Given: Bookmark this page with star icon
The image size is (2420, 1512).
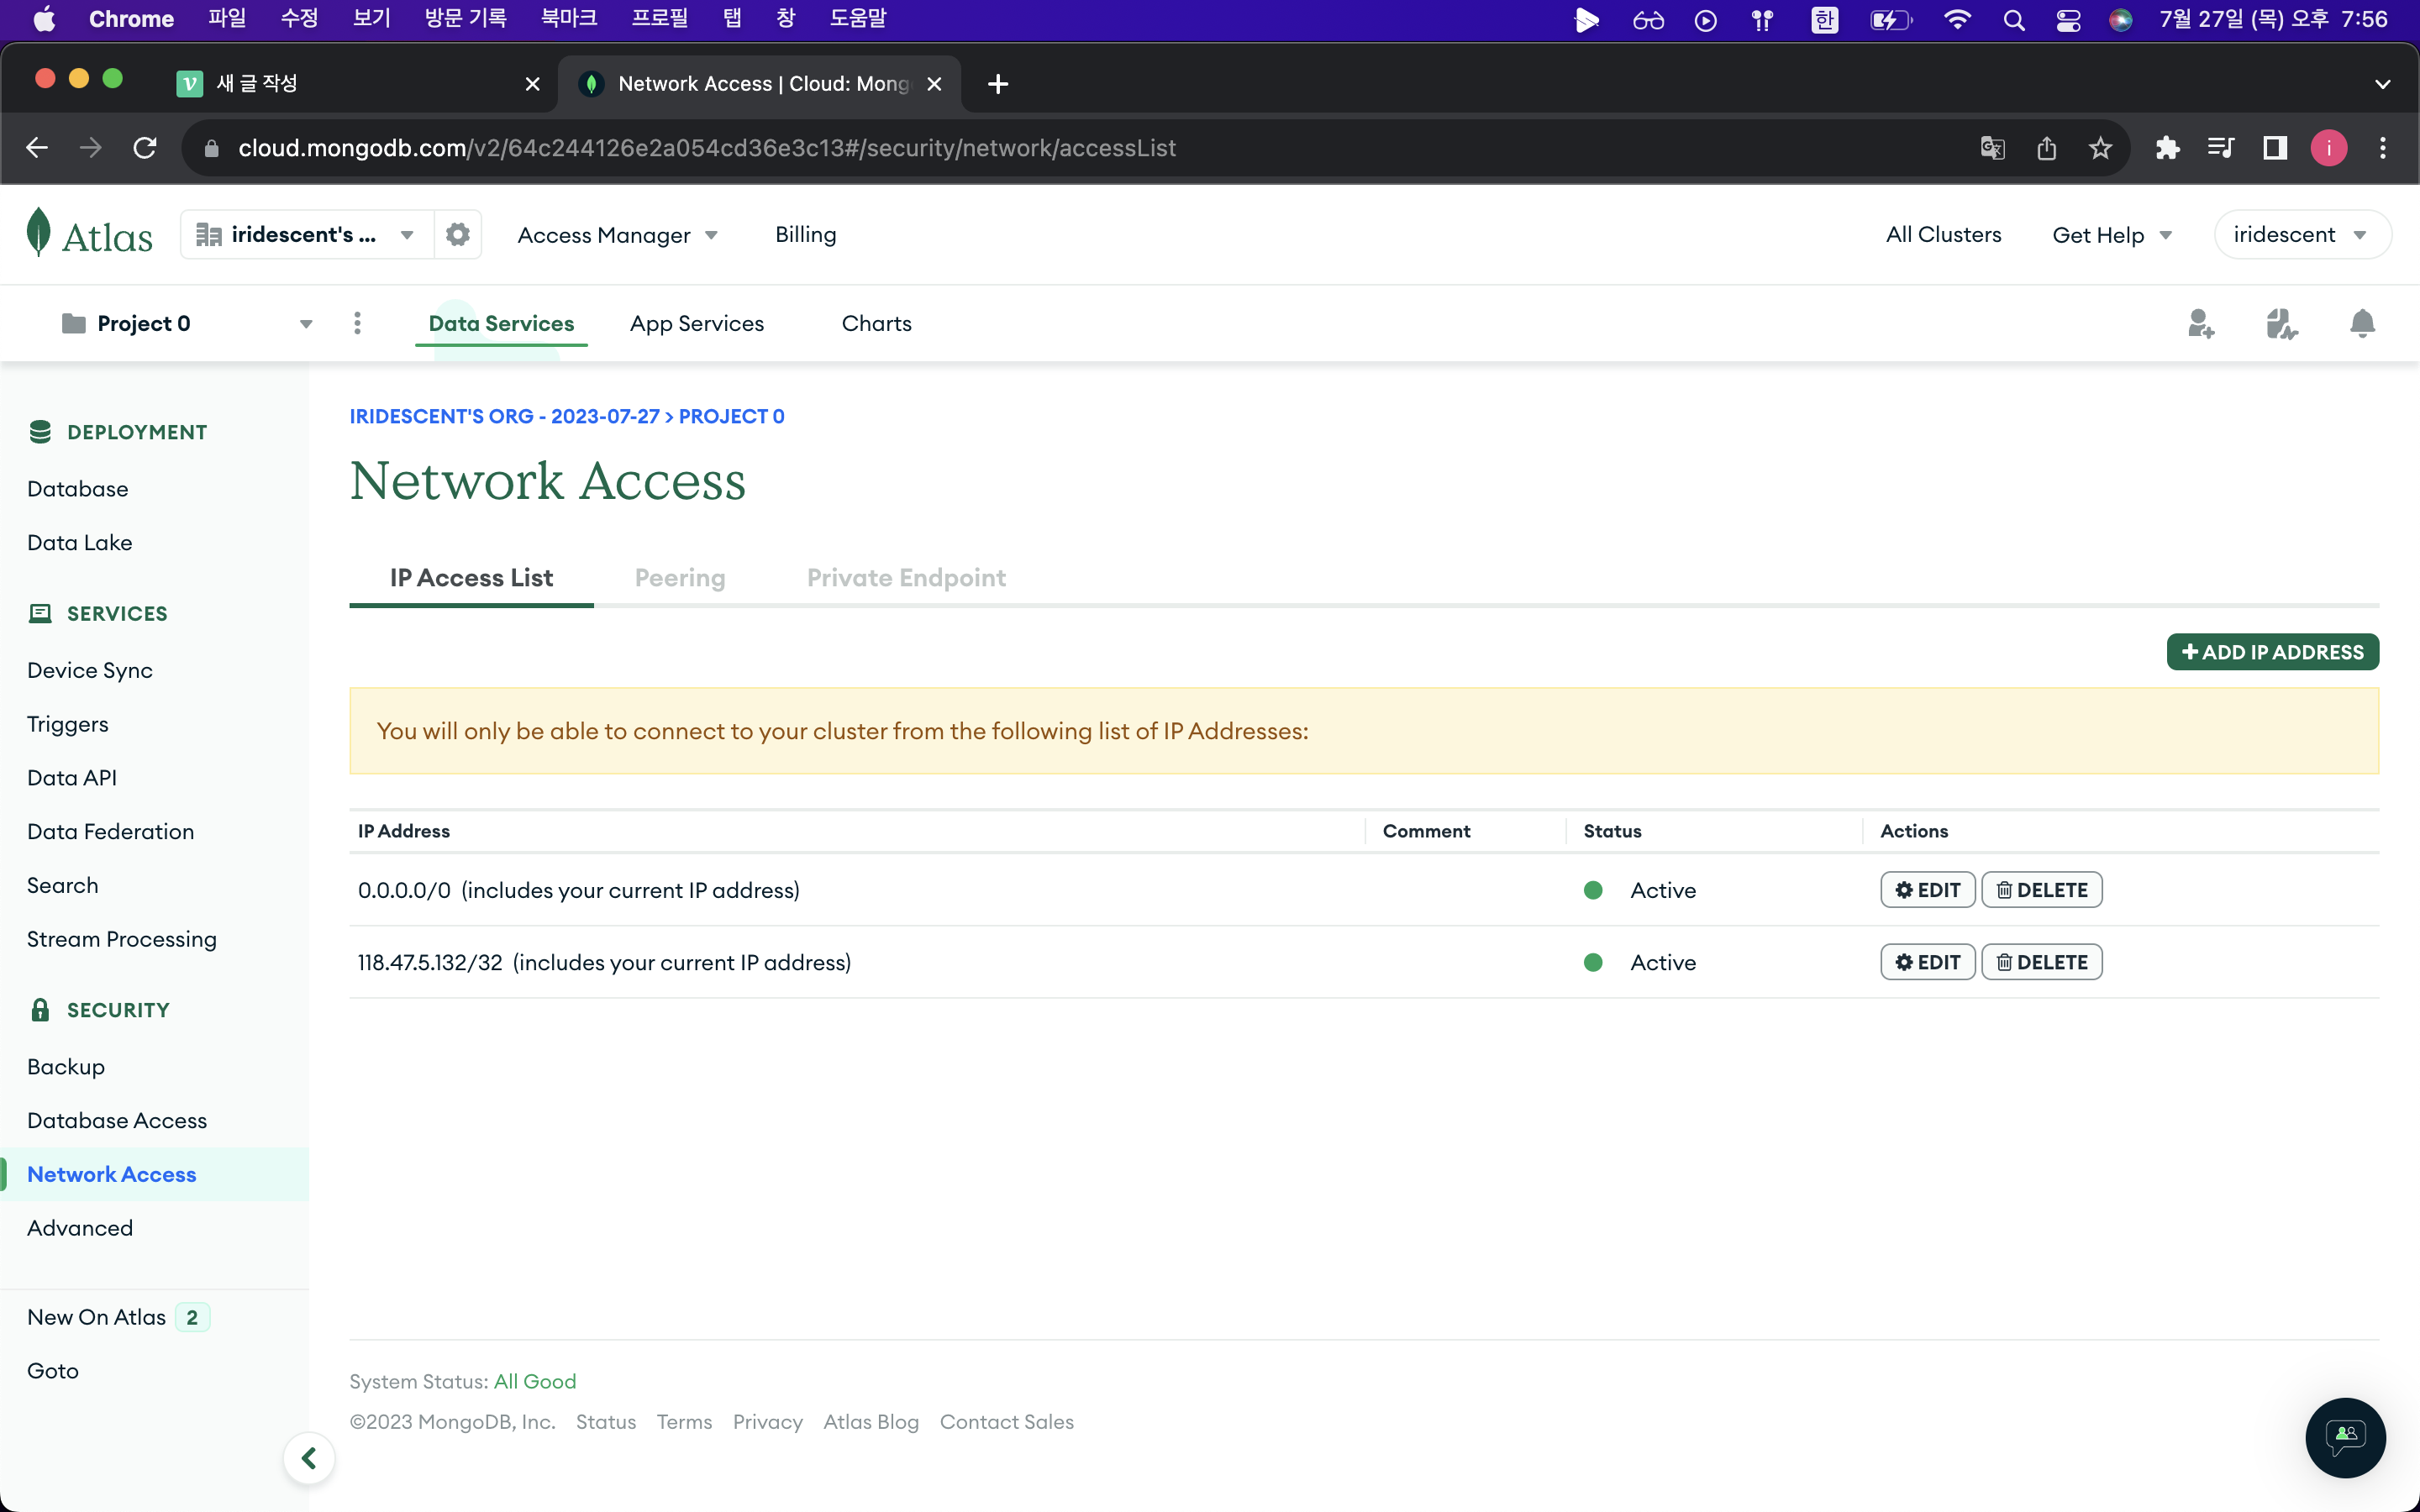Looking at the screenshot, I should [x=2100, y=148].
